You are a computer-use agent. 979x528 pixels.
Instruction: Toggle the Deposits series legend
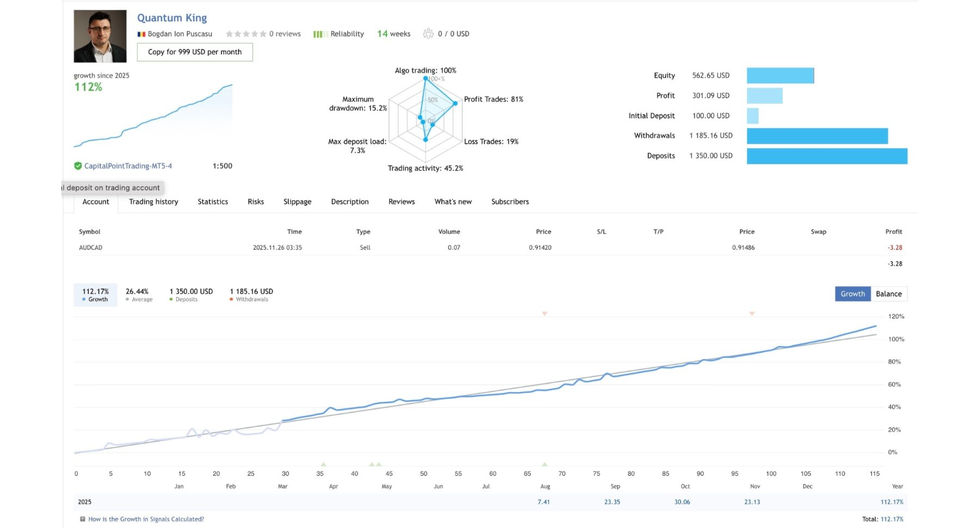click(190, 295)
